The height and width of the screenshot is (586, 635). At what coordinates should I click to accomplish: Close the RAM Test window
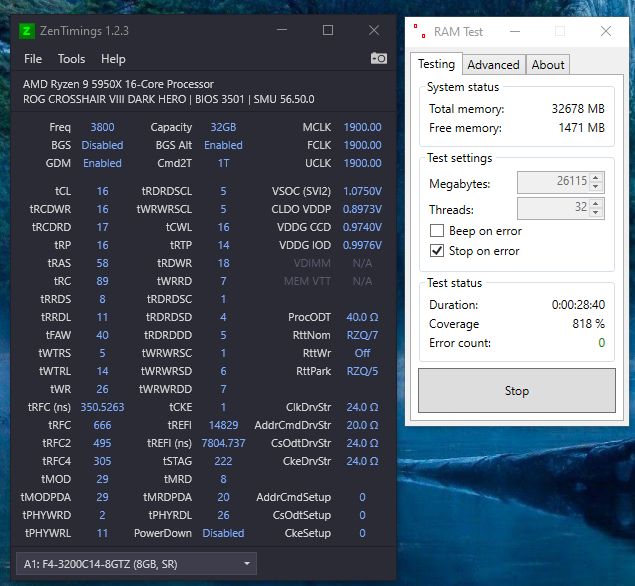click(606, 31)
